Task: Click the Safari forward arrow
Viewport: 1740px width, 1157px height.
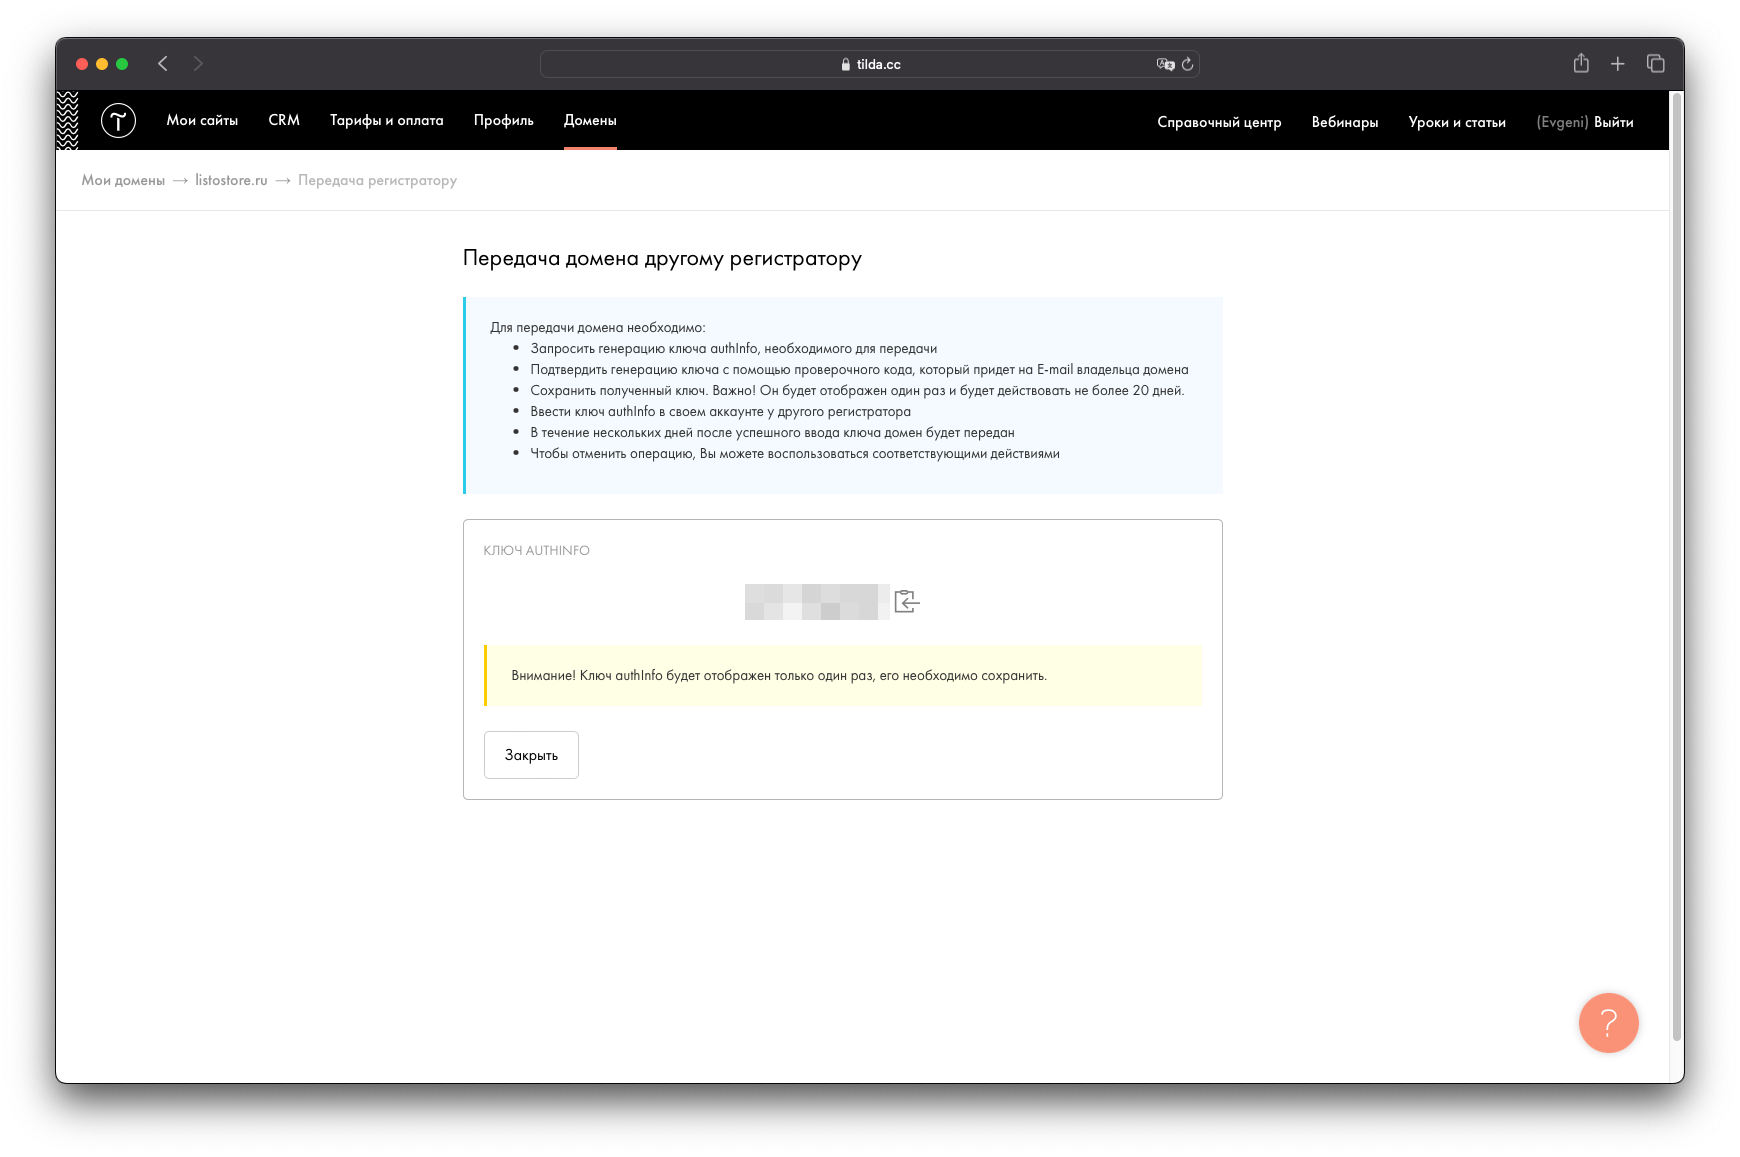Action: pos(198,64)
